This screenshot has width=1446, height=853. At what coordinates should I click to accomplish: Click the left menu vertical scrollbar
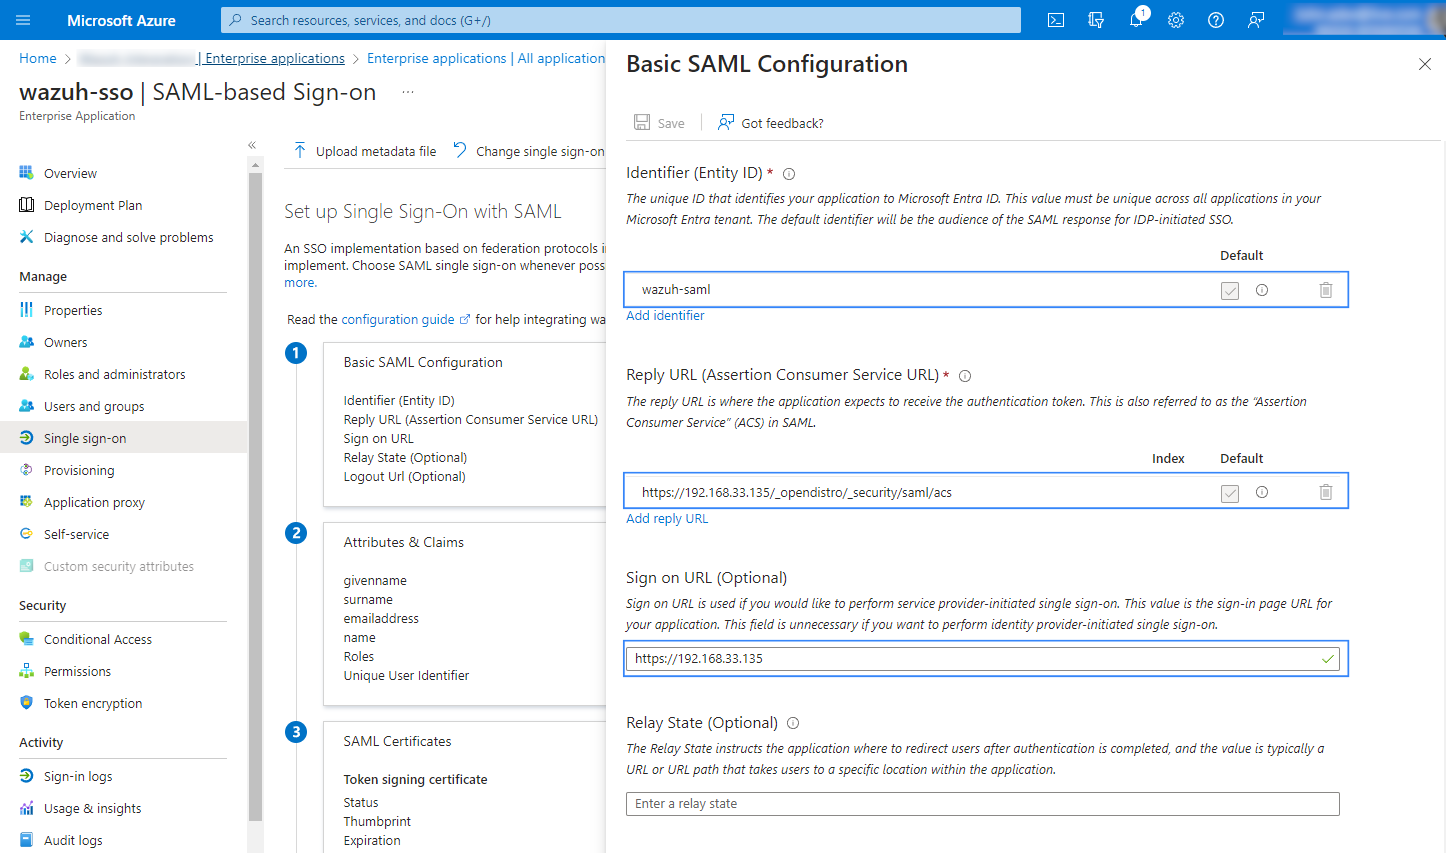255,500
